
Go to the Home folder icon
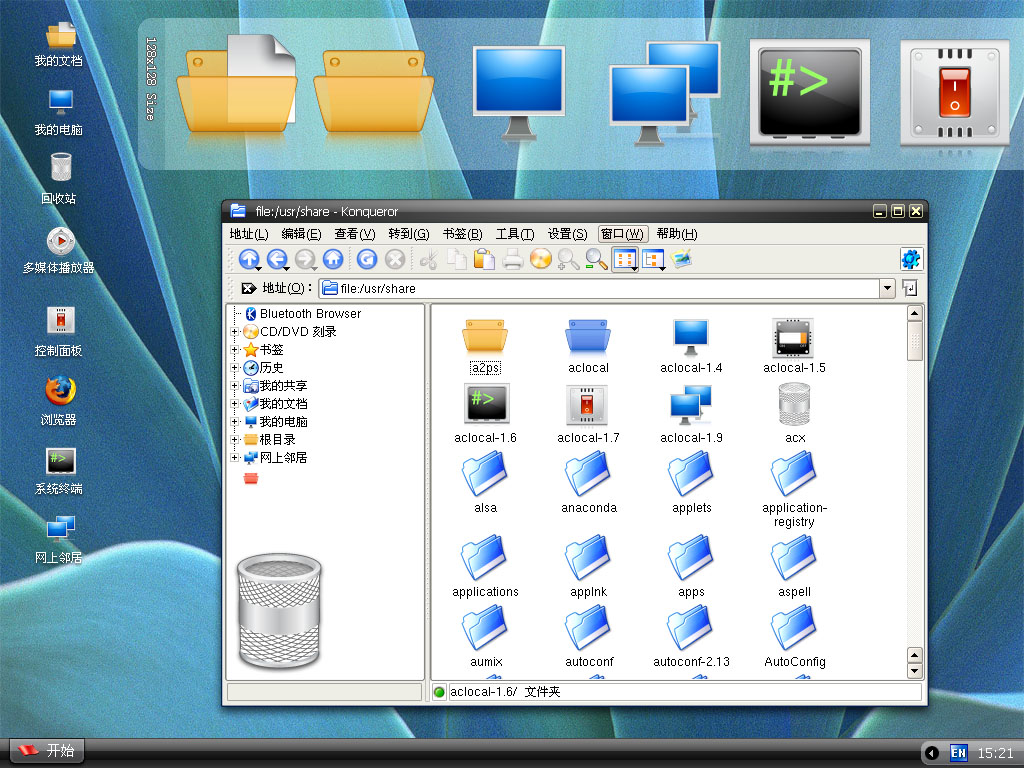tap(333, 259)
